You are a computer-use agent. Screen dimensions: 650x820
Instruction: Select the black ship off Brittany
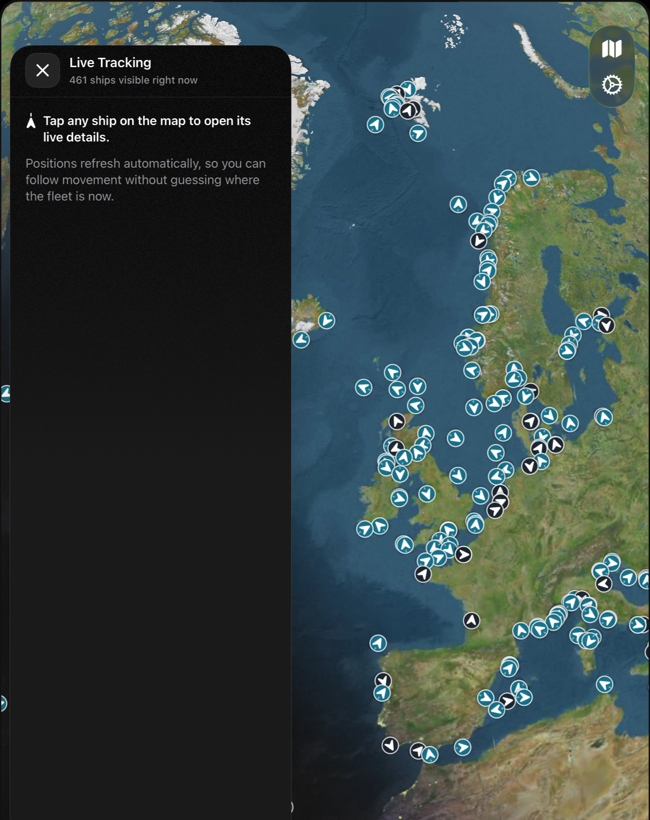coord(423,574)
